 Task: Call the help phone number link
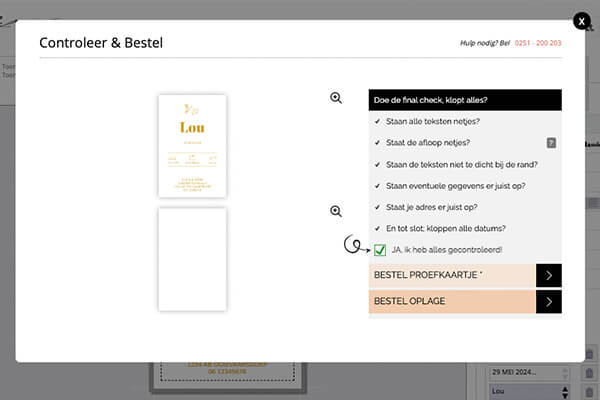[x=538, y=43]
